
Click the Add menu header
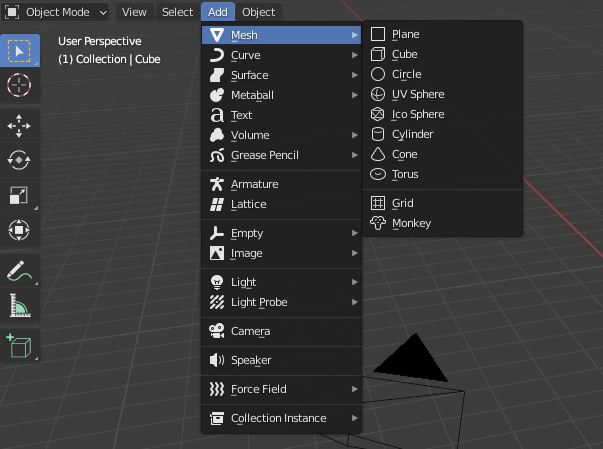[x=218, y=12]
